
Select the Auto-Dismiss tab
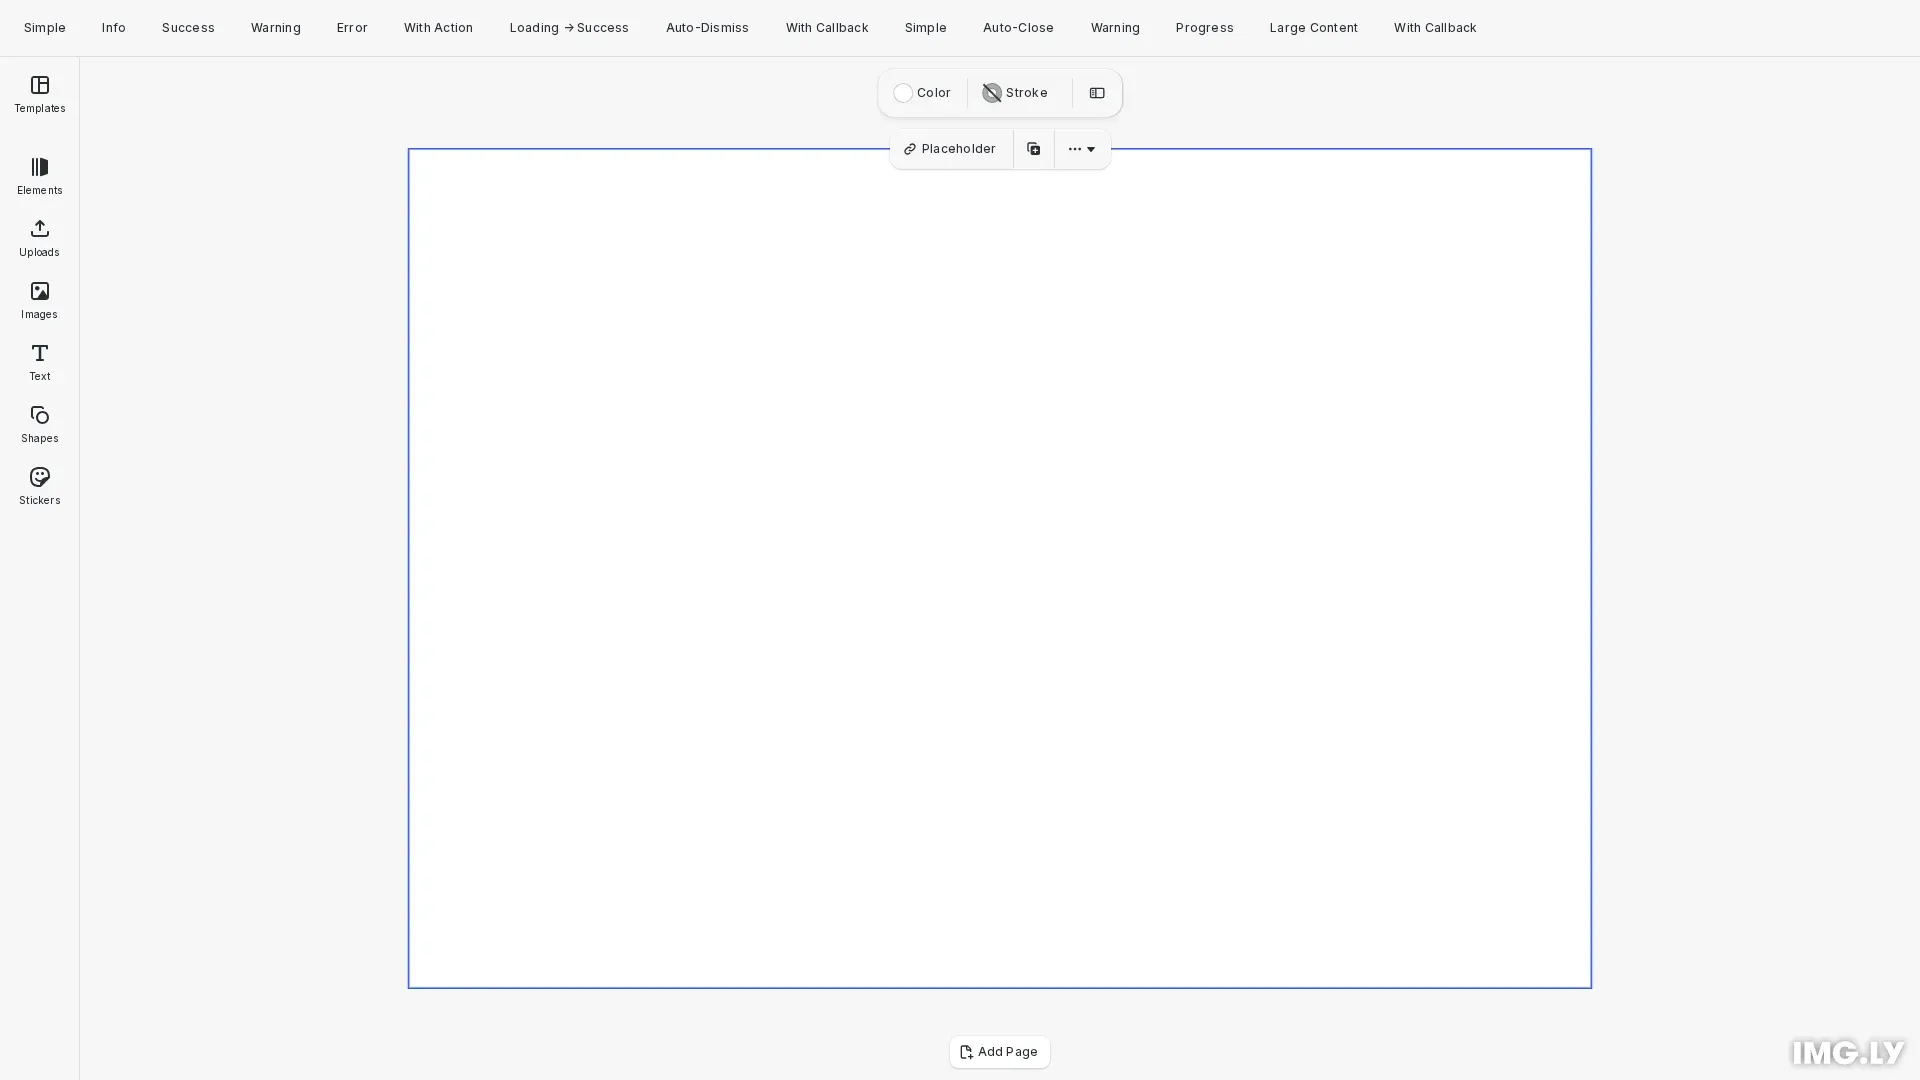(x=707, y=27)
